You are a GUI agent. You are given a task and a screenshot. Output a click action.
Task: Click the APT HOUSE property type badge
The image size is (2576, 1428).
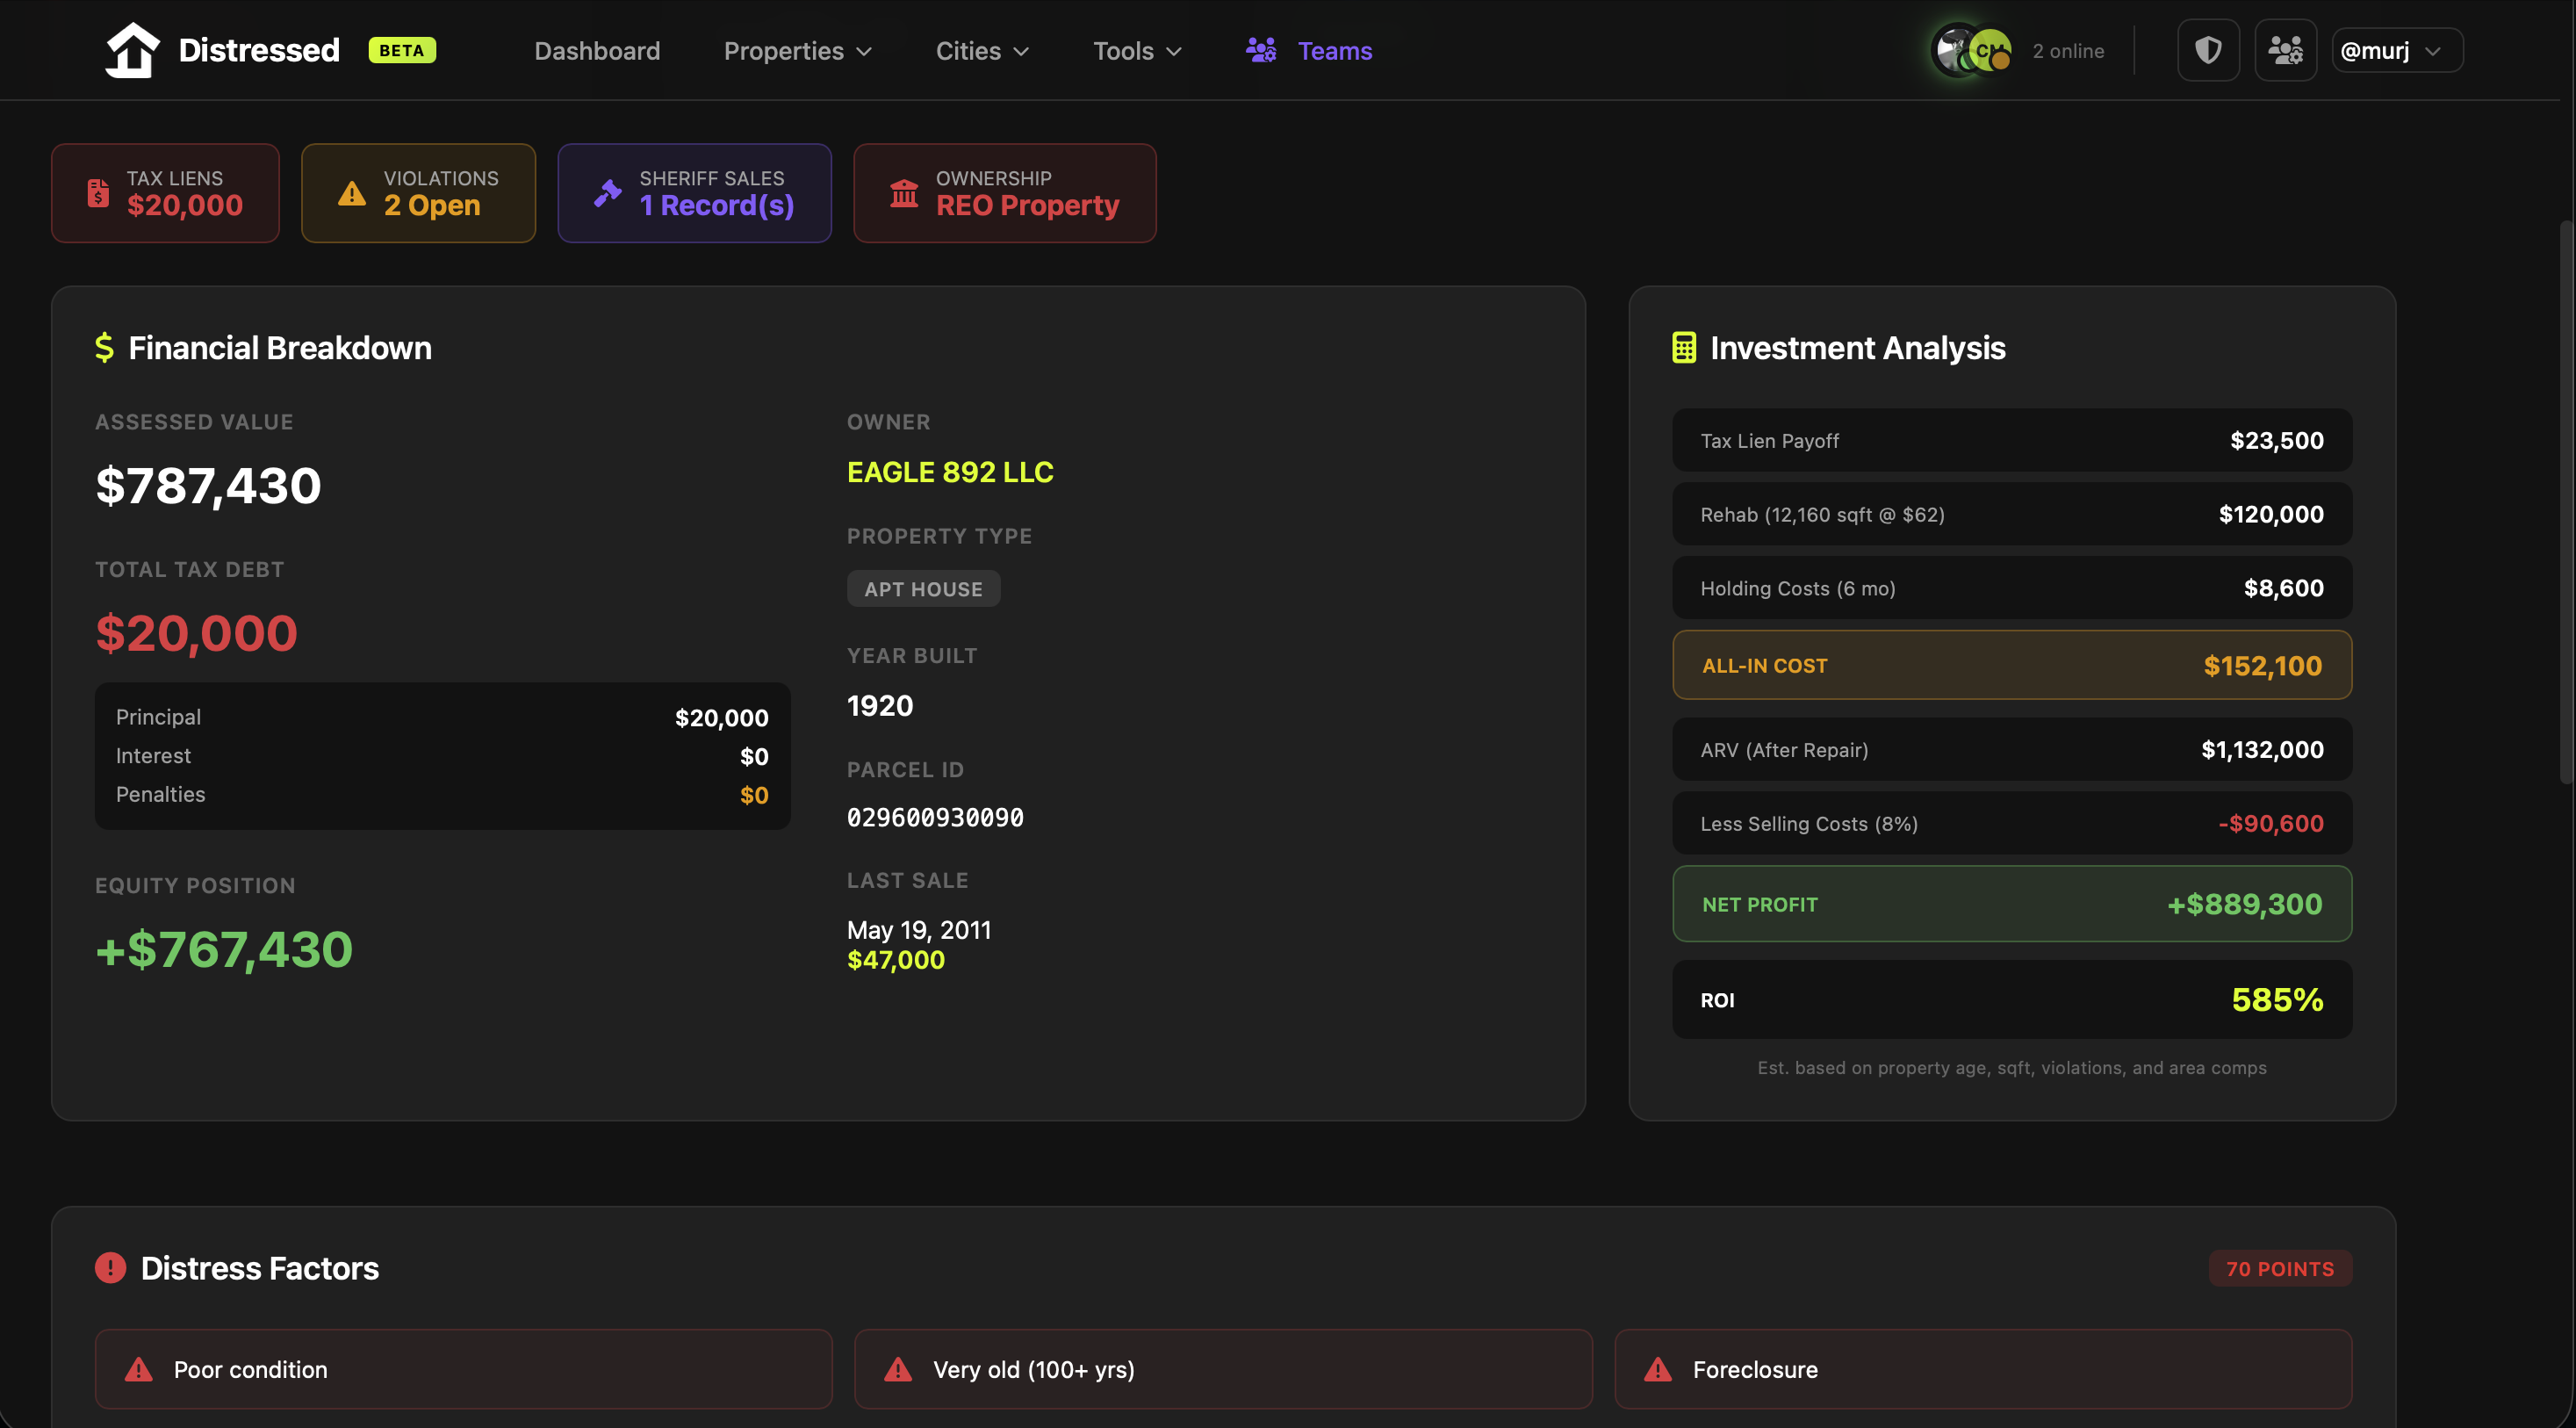(x=923, y=589)
